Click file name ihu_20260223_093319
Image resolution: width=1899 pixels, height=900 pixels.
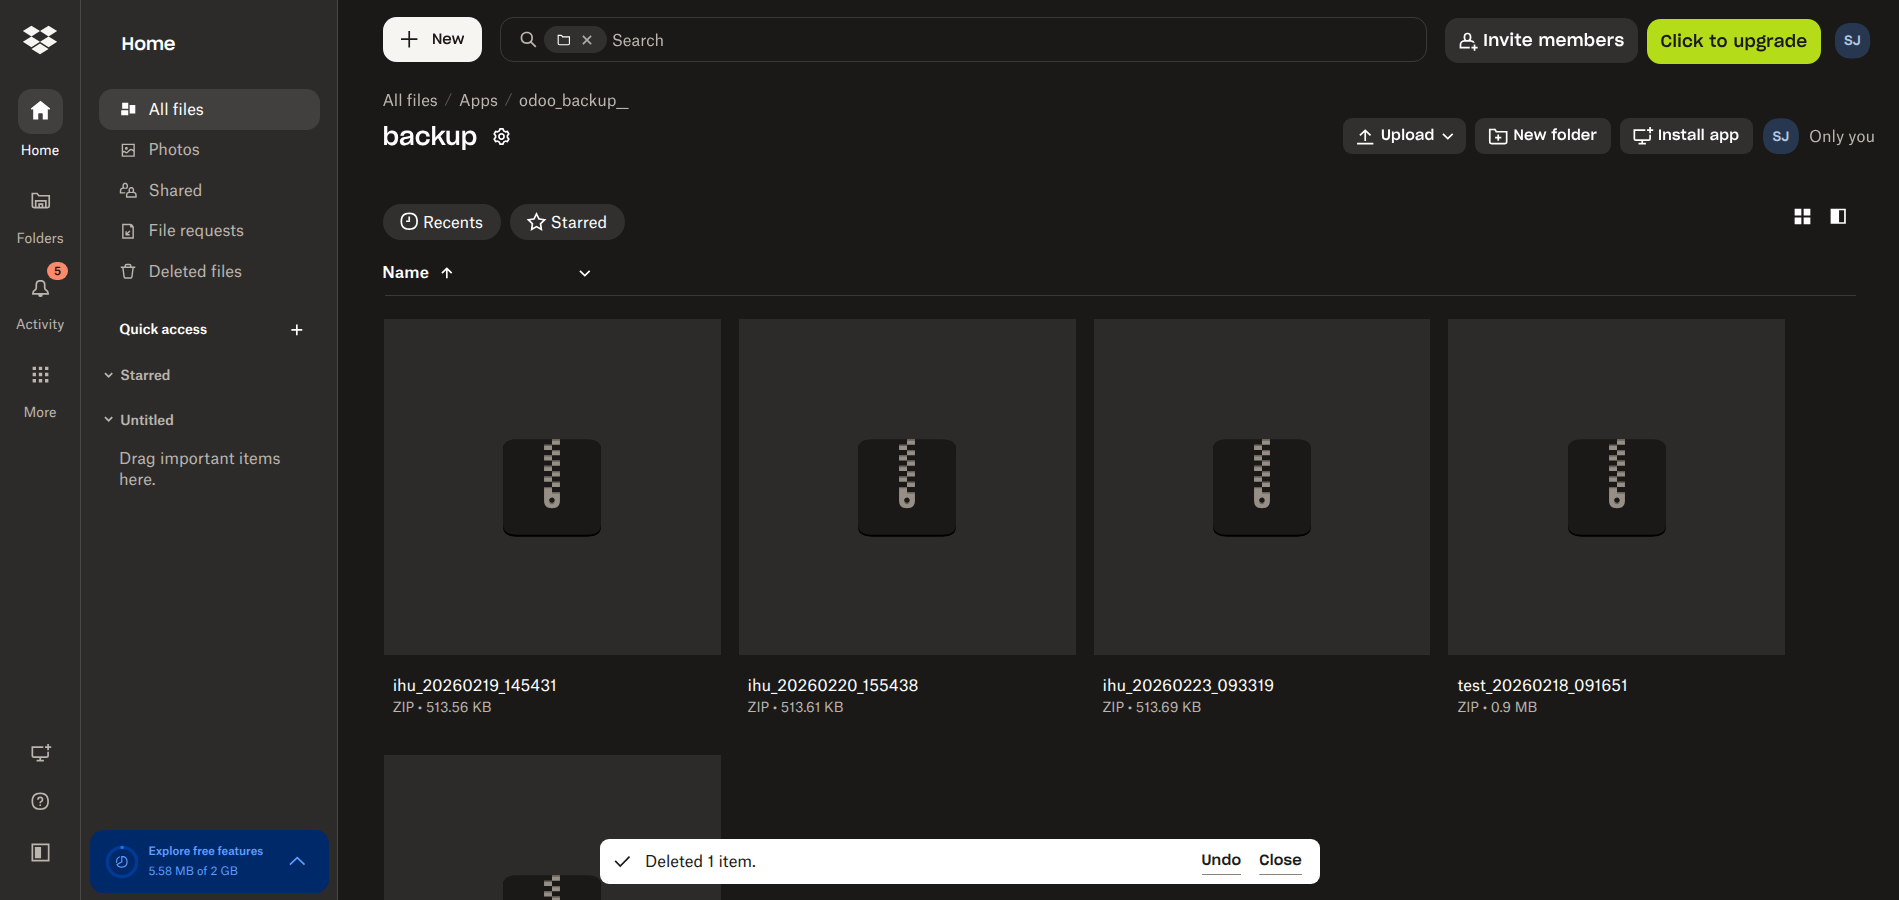pos(1188,686)
